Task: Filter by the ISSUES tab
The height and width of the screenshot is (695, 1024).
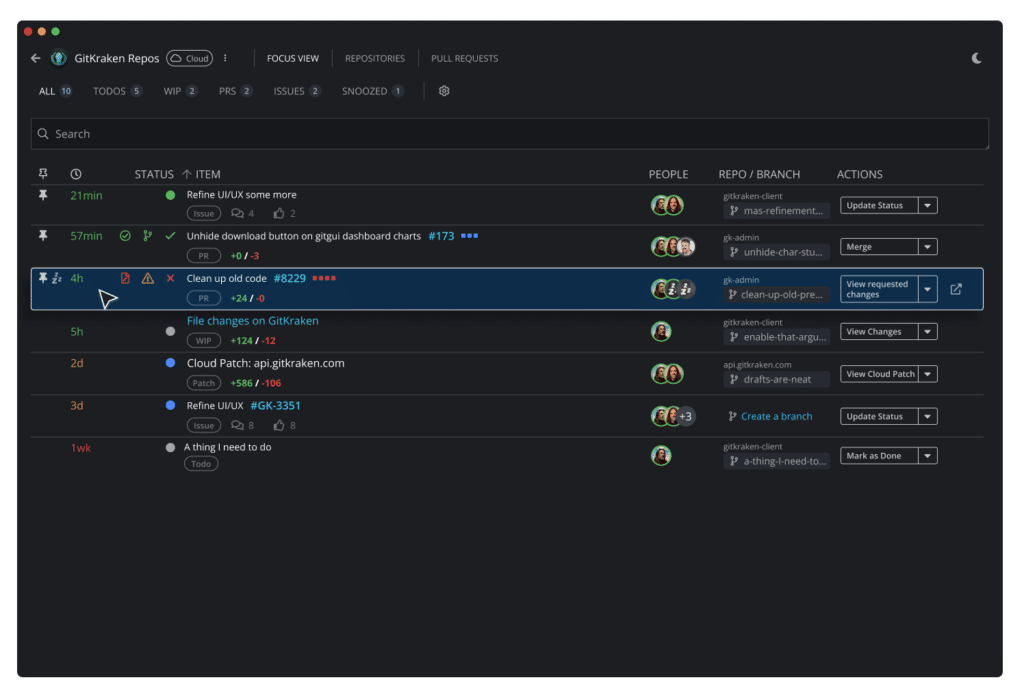Action: tap(296, 91)
